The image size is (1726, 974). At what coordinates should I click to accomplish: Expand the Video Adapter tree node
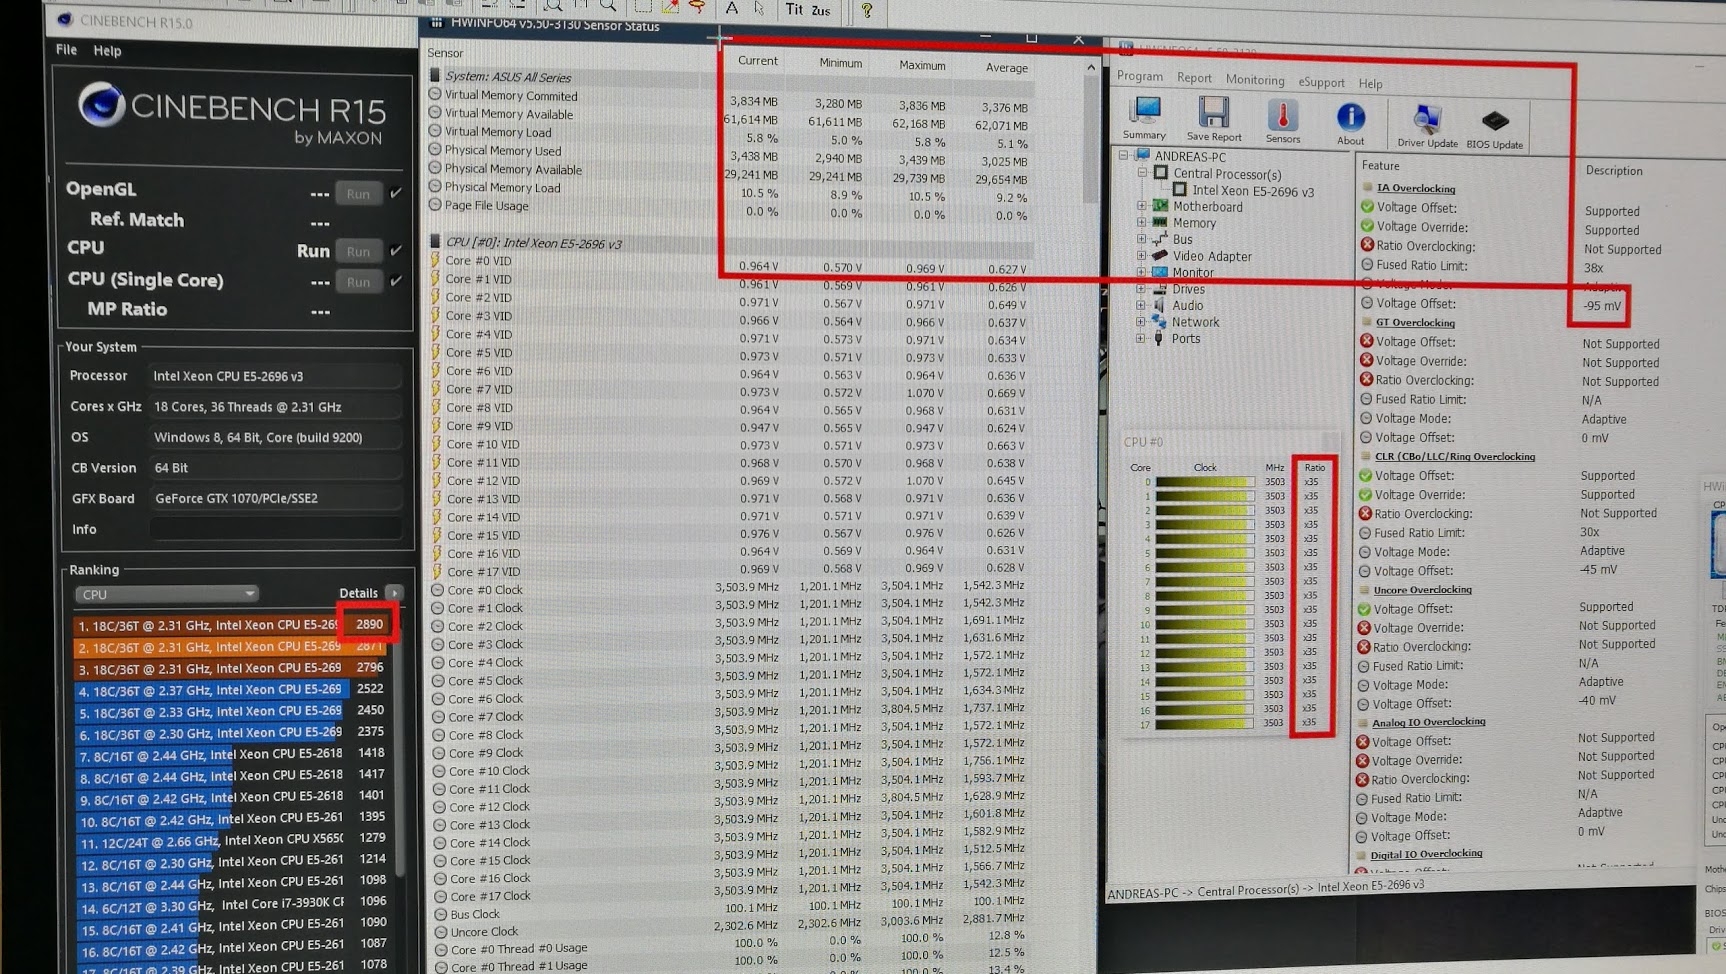[1142, 256]
